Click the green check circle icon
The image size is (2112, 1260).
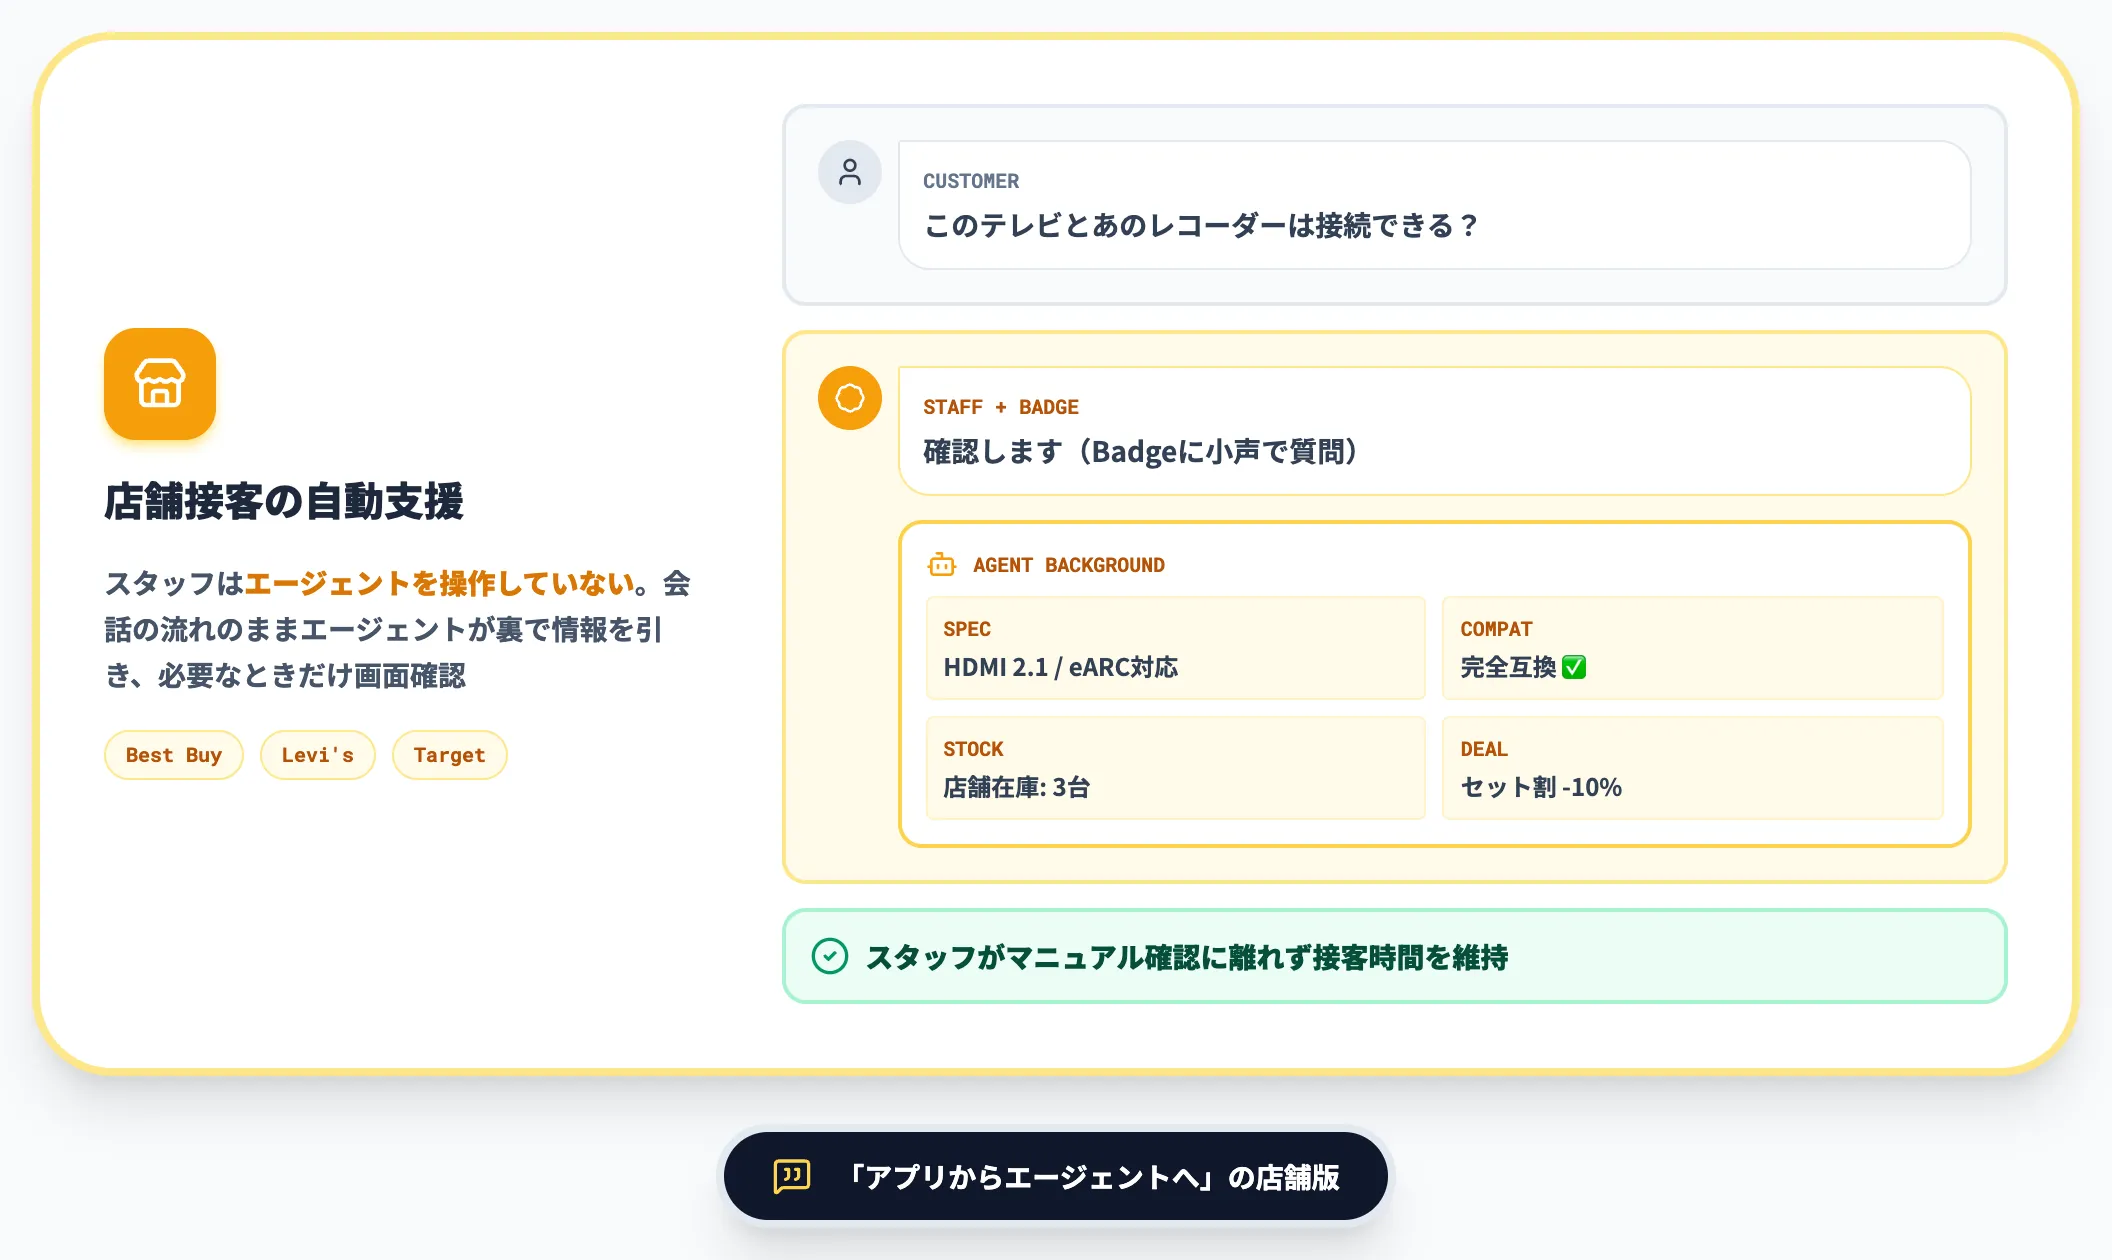point(830,956)
